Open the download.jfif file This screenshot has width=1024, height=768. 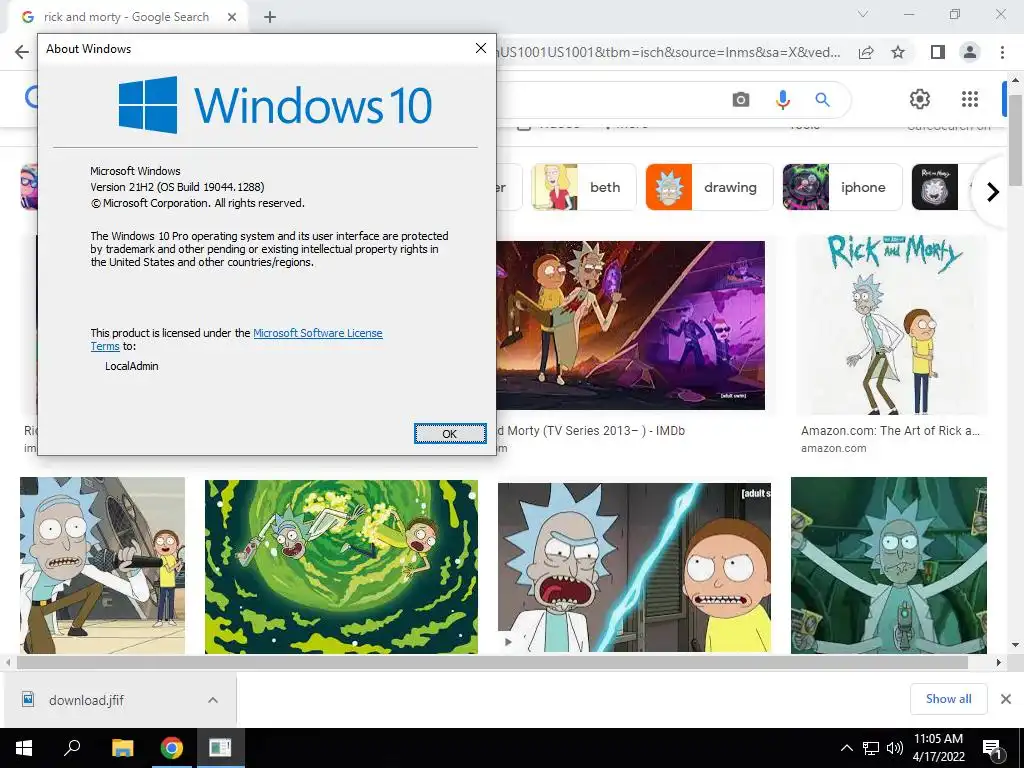click(x=86, y=700)
